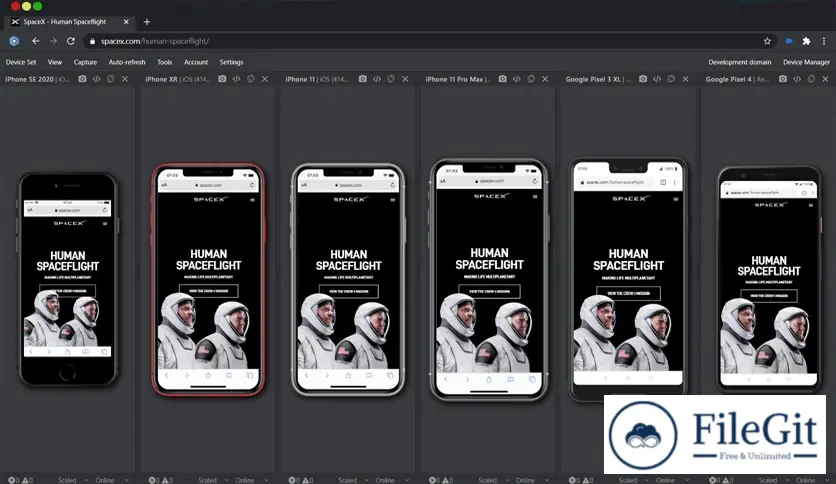This screenshot has width=836, height=484.
Task: Rotate the Google Pixel 4 device
Action: [x=811, y=79]
